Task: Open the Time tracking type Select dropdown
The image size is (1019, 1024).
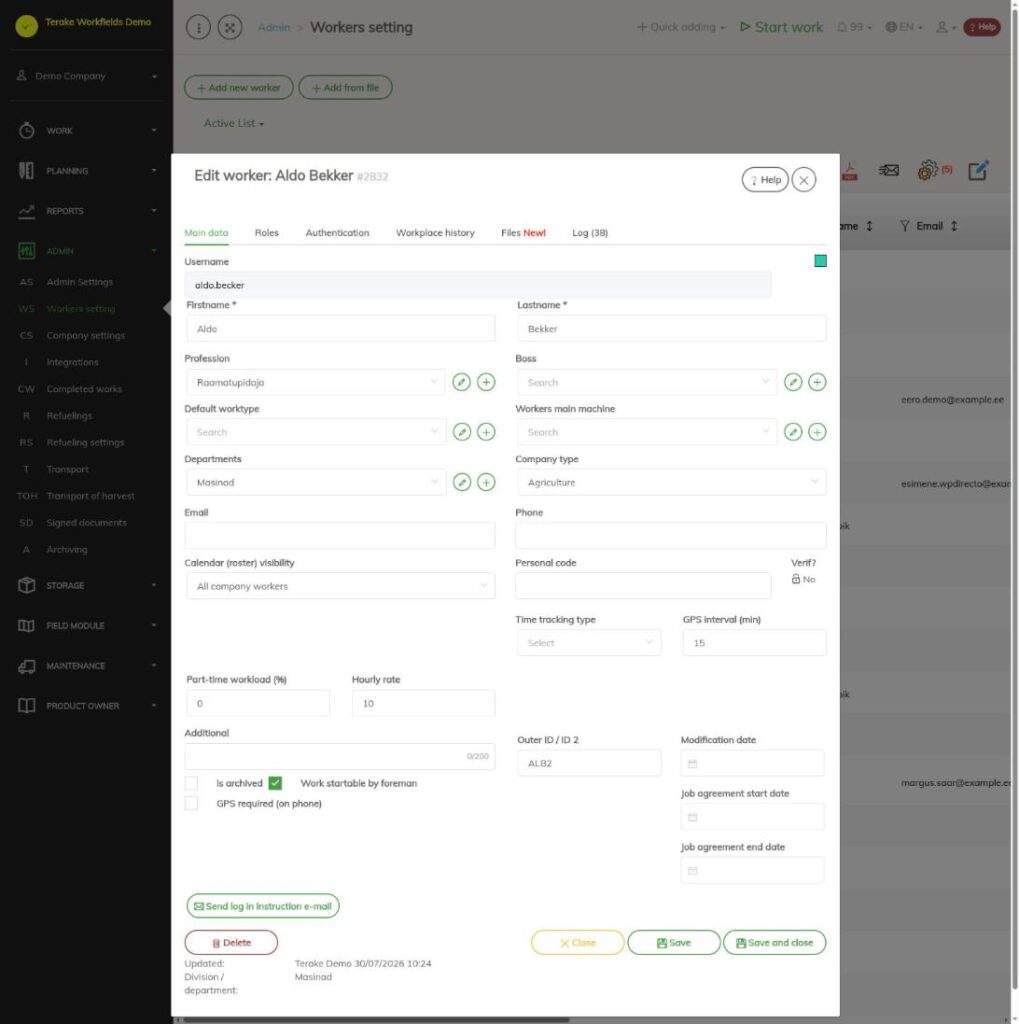Action: [x=589, y=643]
